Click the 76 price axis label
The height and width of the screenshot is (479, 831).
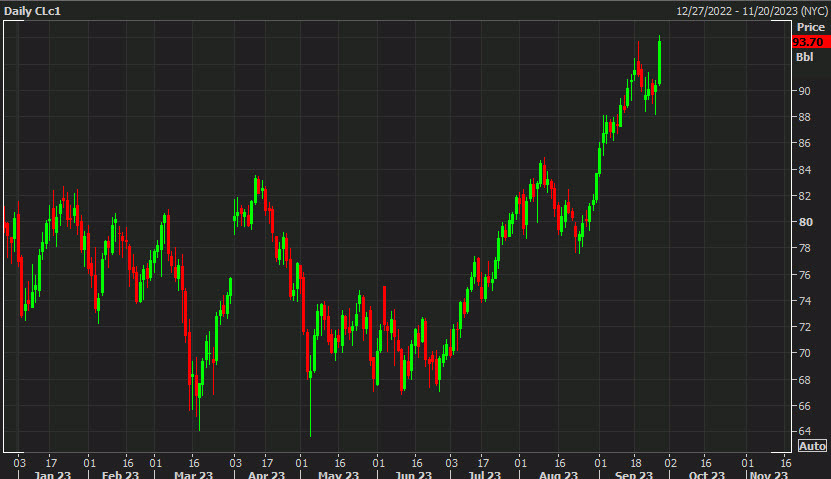point(805,274)
